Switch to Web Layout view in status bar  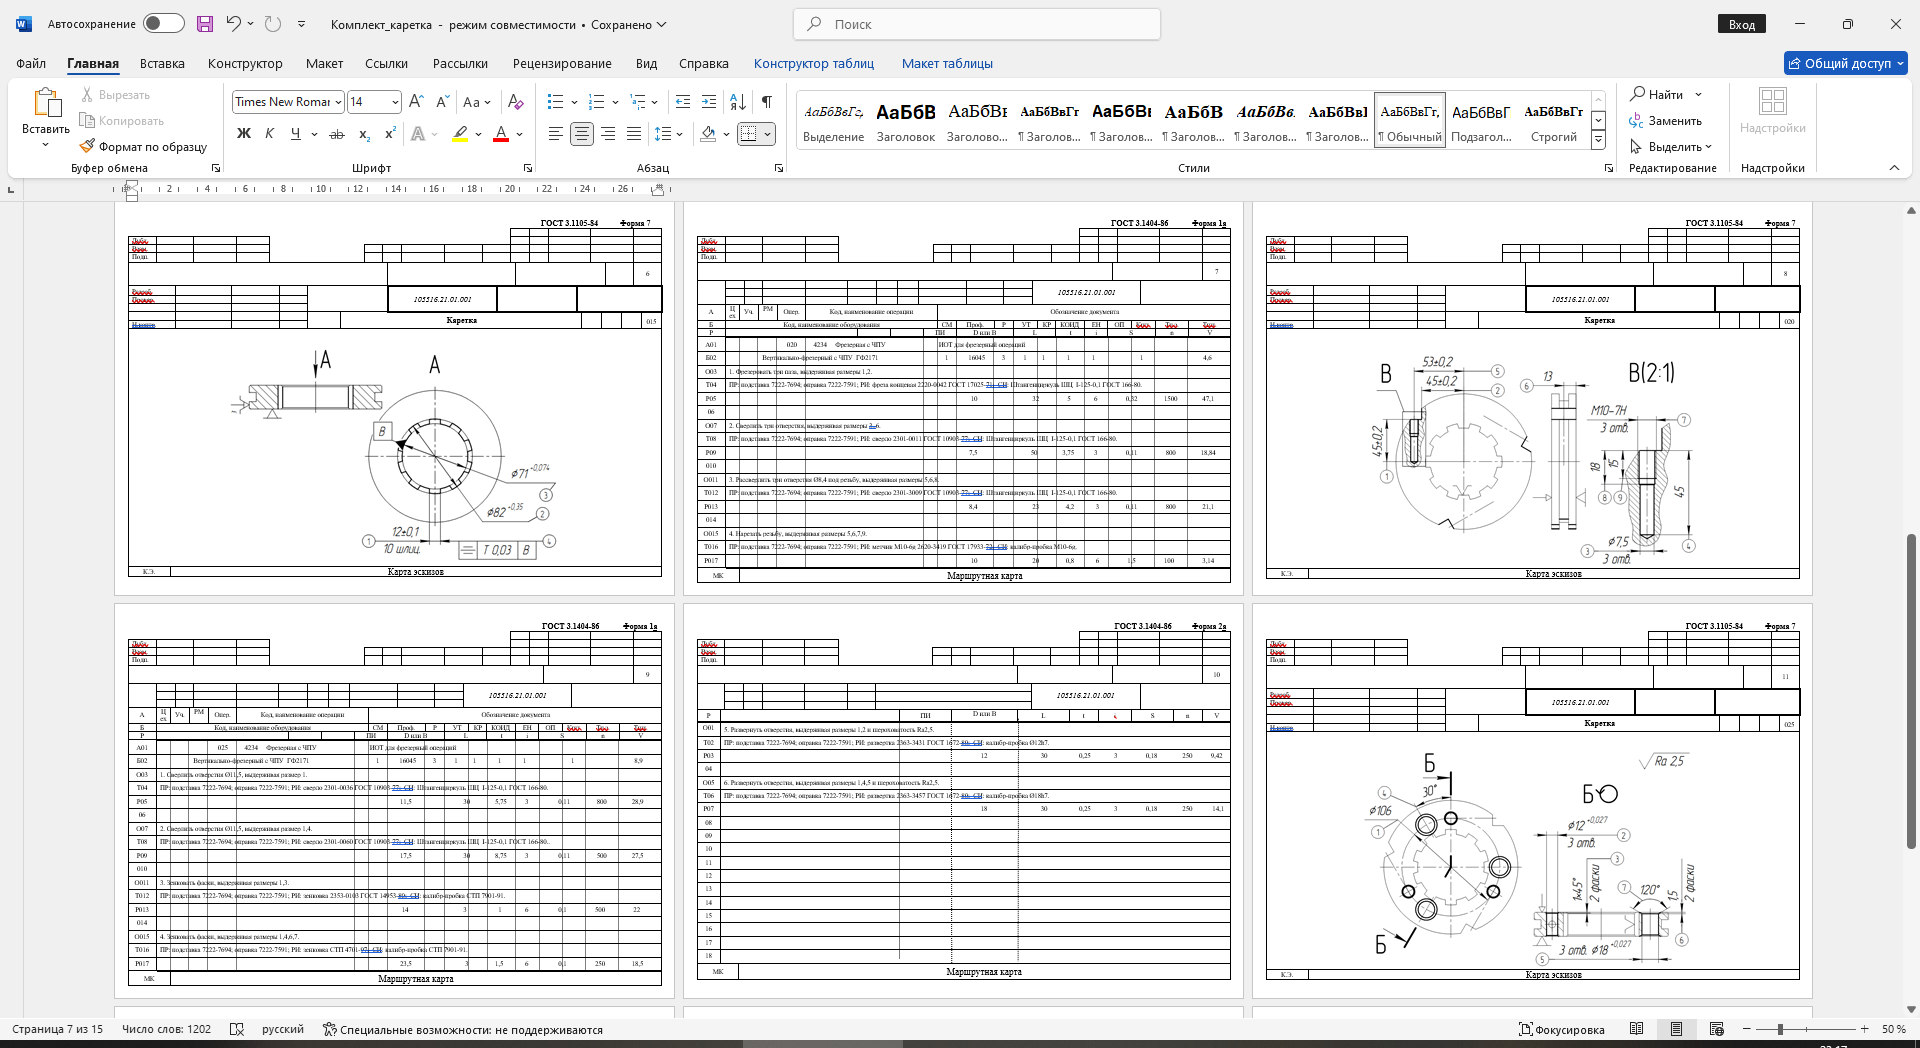pyautogui.click(x=1716, y=1029)
